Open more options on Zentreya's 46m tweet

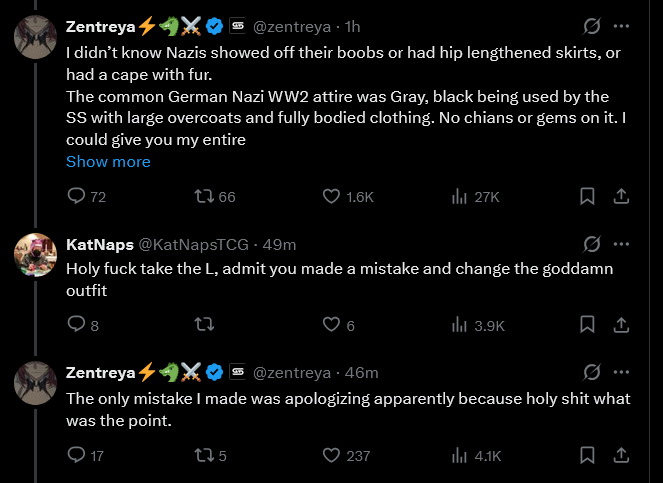[x=621, y=372]
